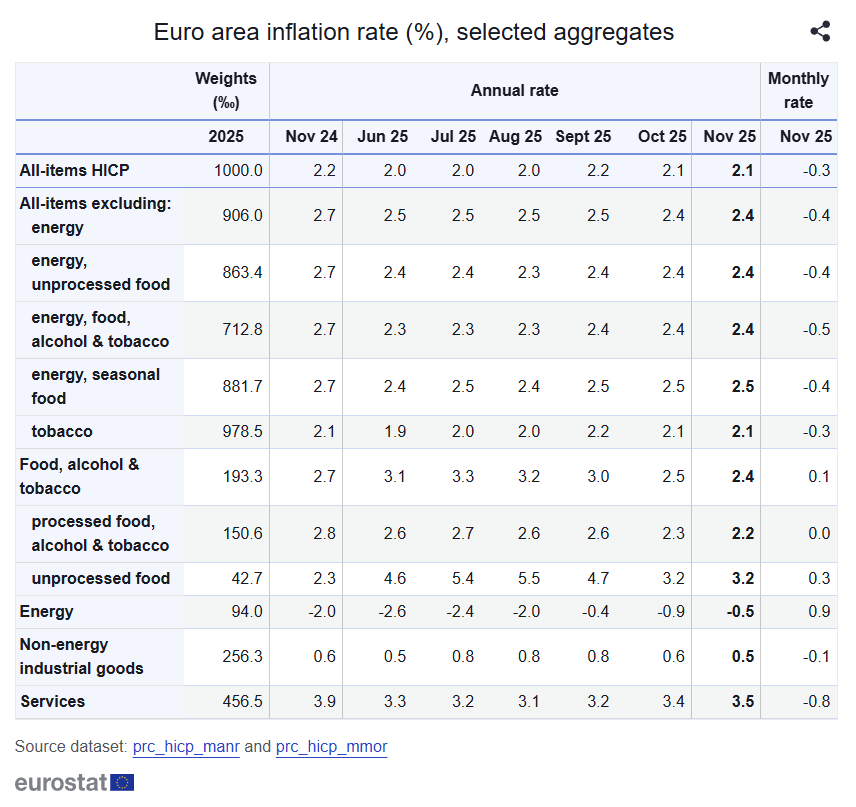Click the Energy row label

coord(46,611)
